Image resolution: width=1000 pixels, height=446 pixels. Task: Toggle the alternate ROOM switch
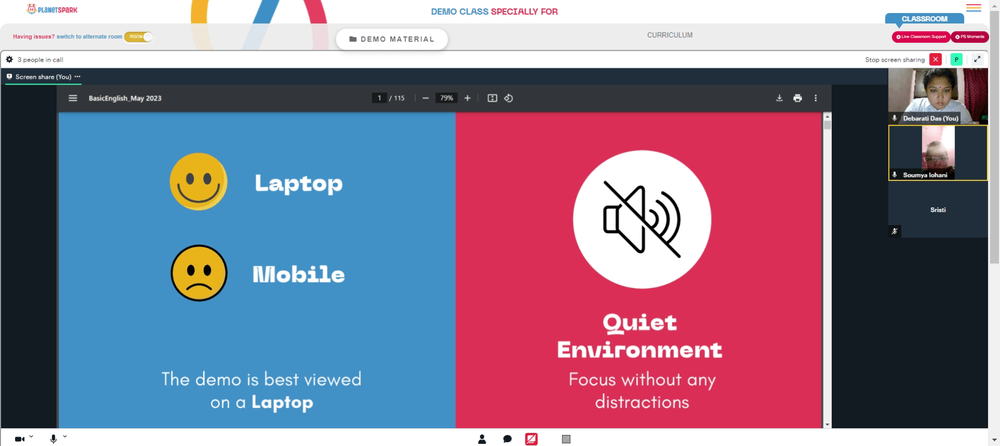[x=138, y=37]
